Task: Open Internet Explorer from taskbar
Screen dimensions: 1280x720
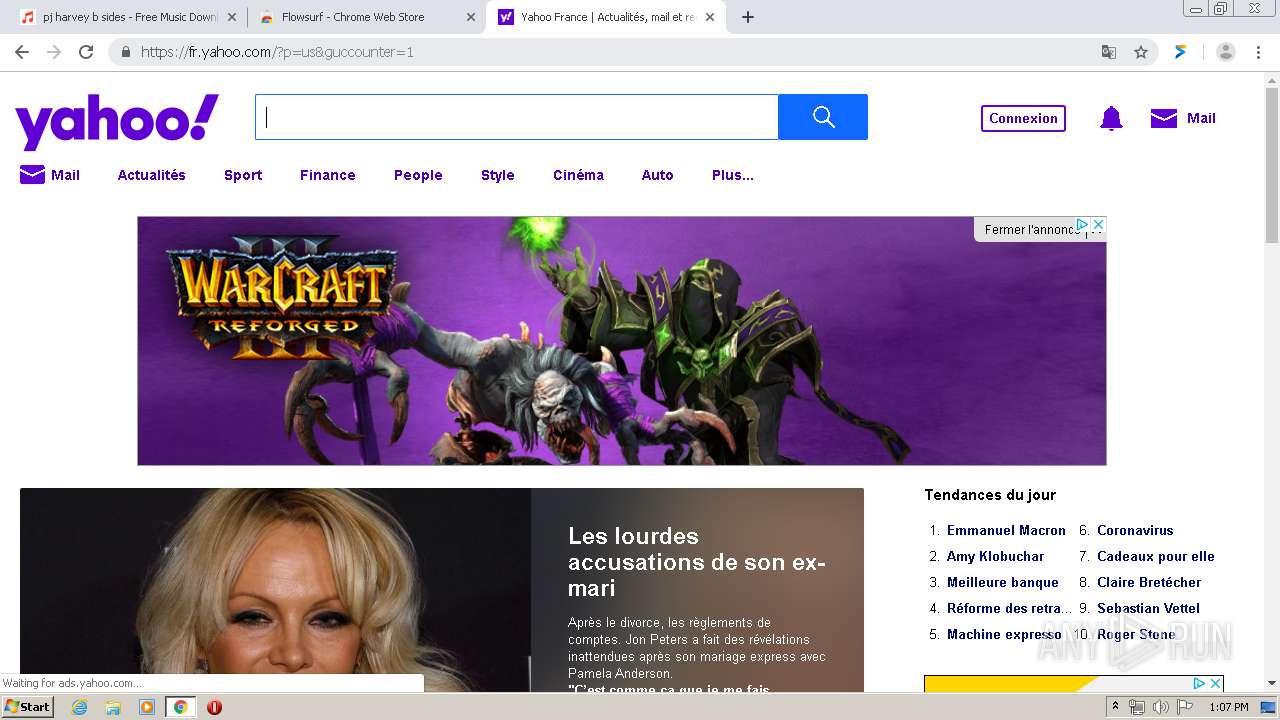Action: [79, 707]
